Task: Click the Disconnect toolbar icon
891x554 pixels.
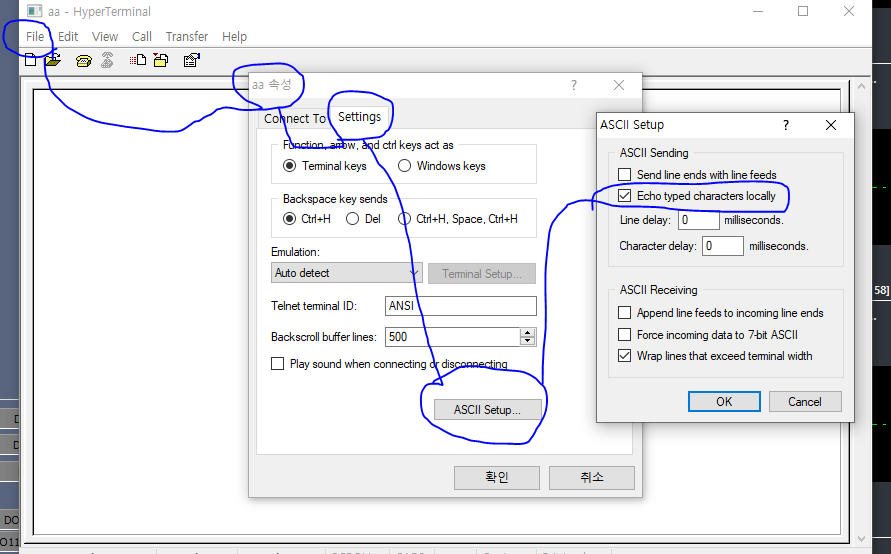Action: [x=107, y=60]
